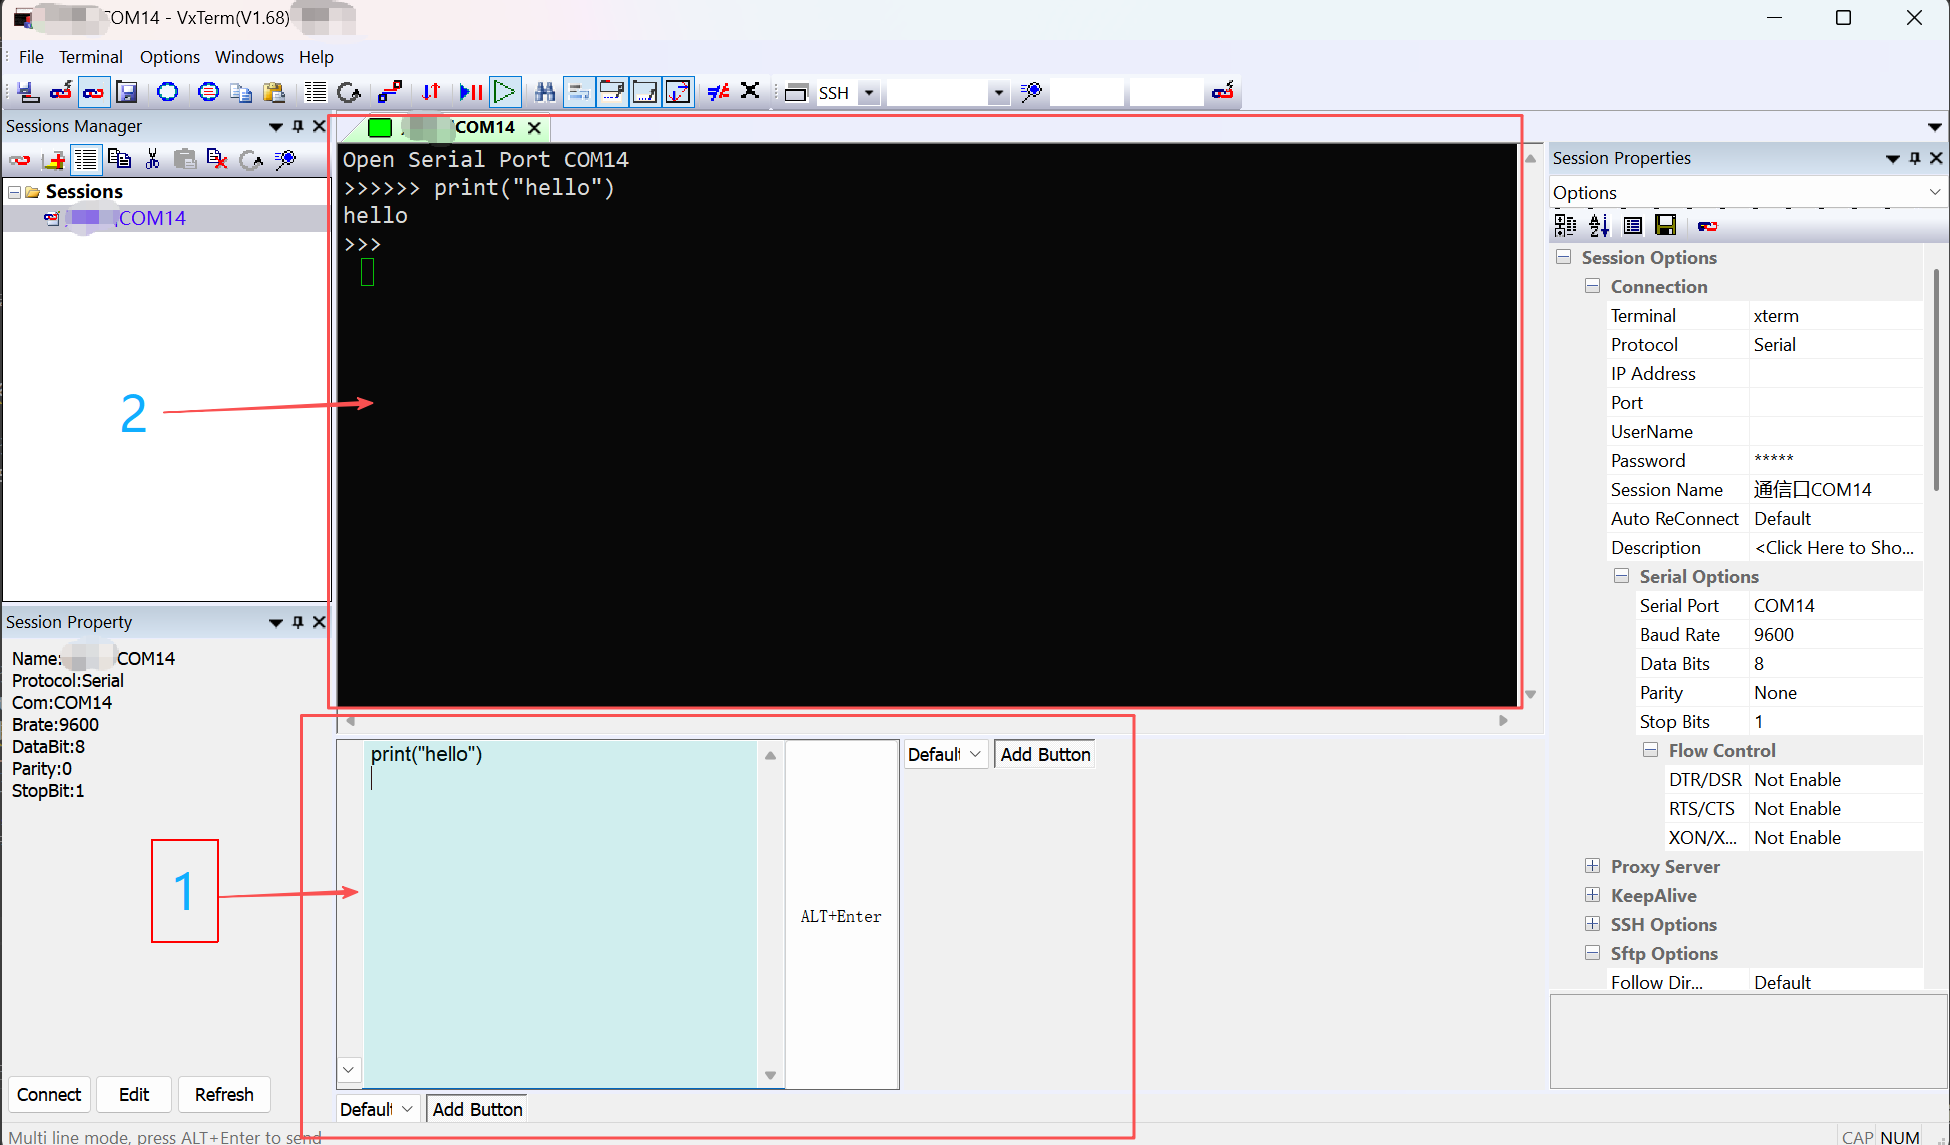This screenshot has width=1950, height=1145.
Task: Click the binoculars find icon in toolbar
Action: pyautogui.click(x=545, y=92)
